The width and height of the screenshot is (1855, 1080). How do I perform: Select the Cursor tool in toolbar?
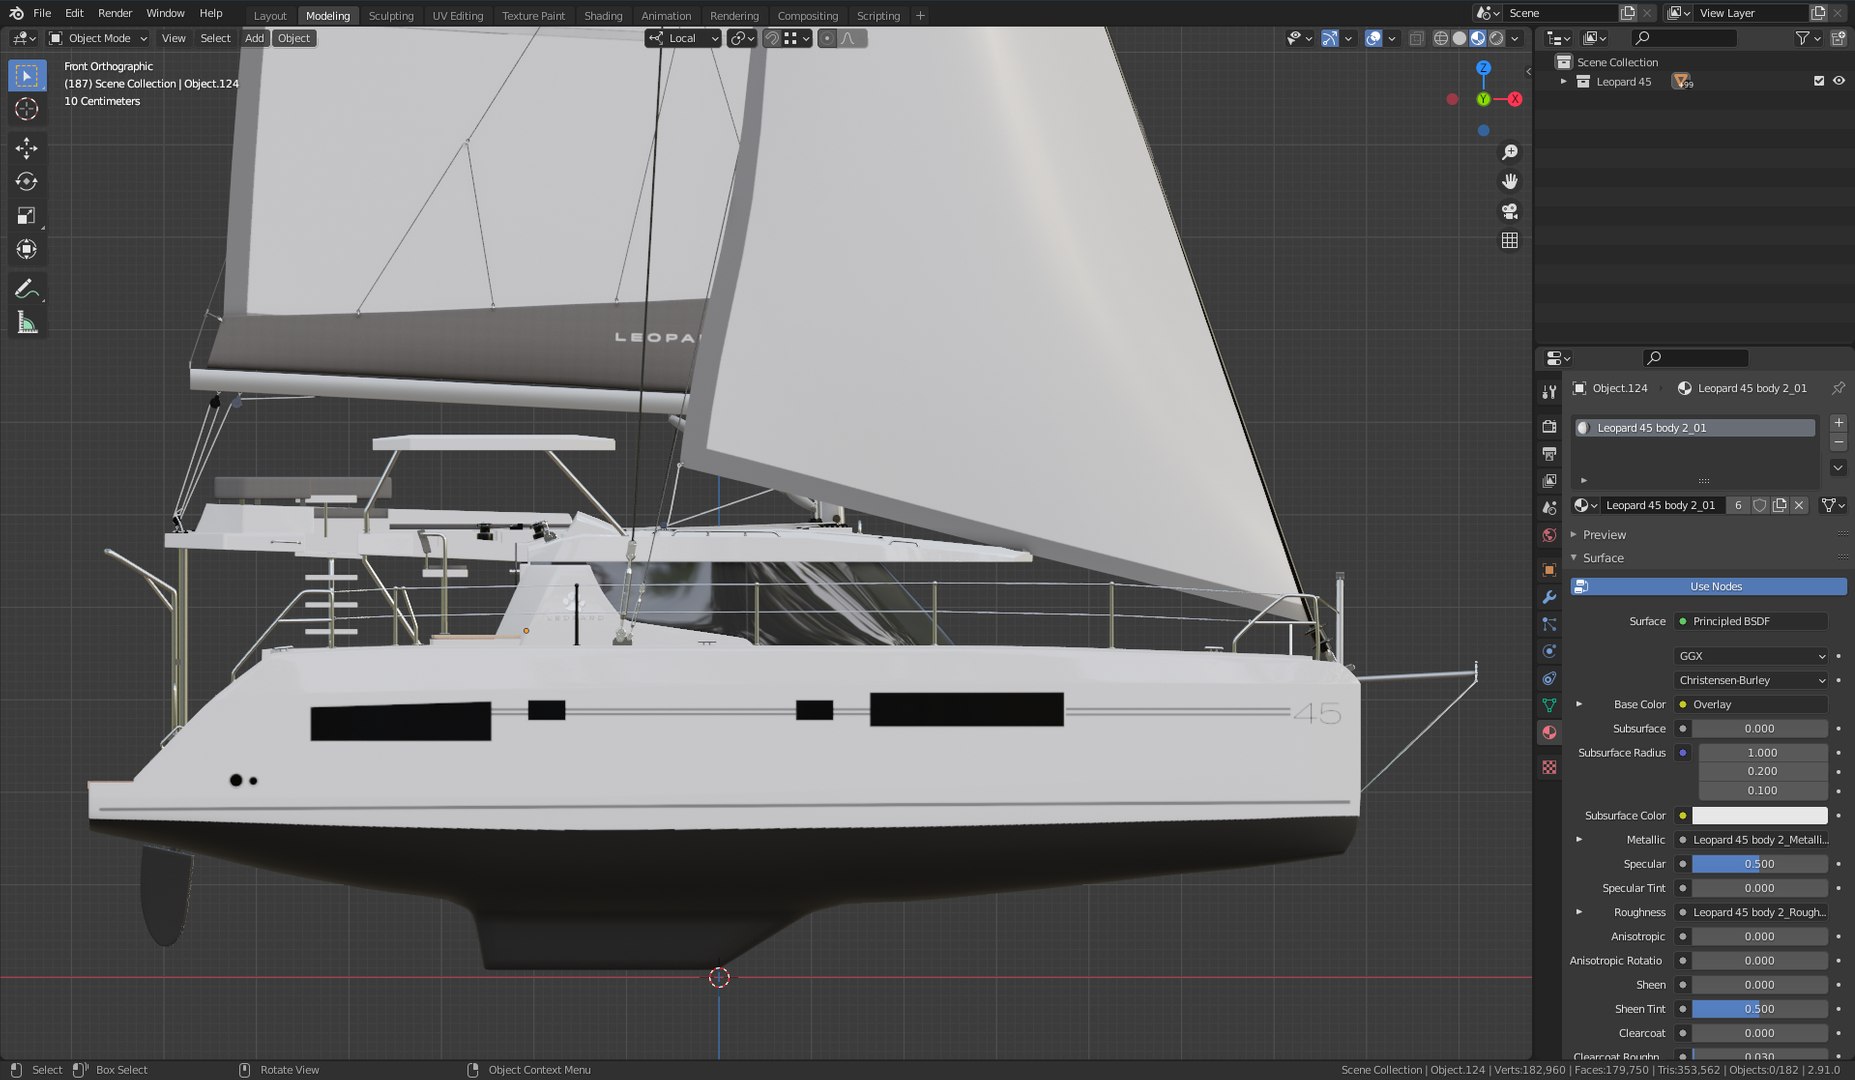[27, 109]
